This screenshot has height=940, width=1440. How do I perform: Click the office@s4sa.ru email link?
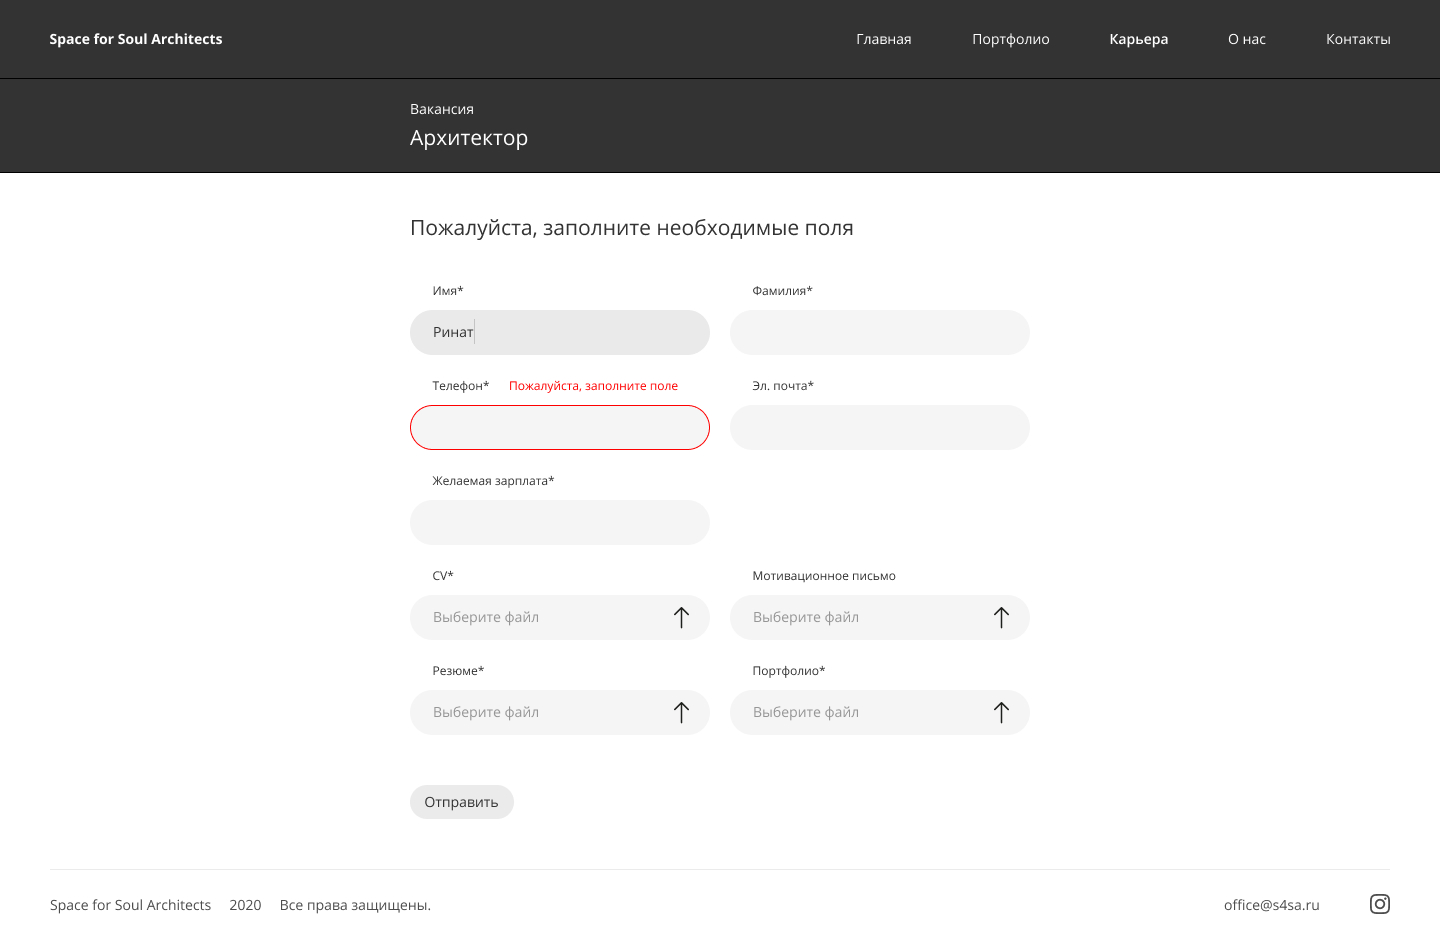[x=1272, y=905]
